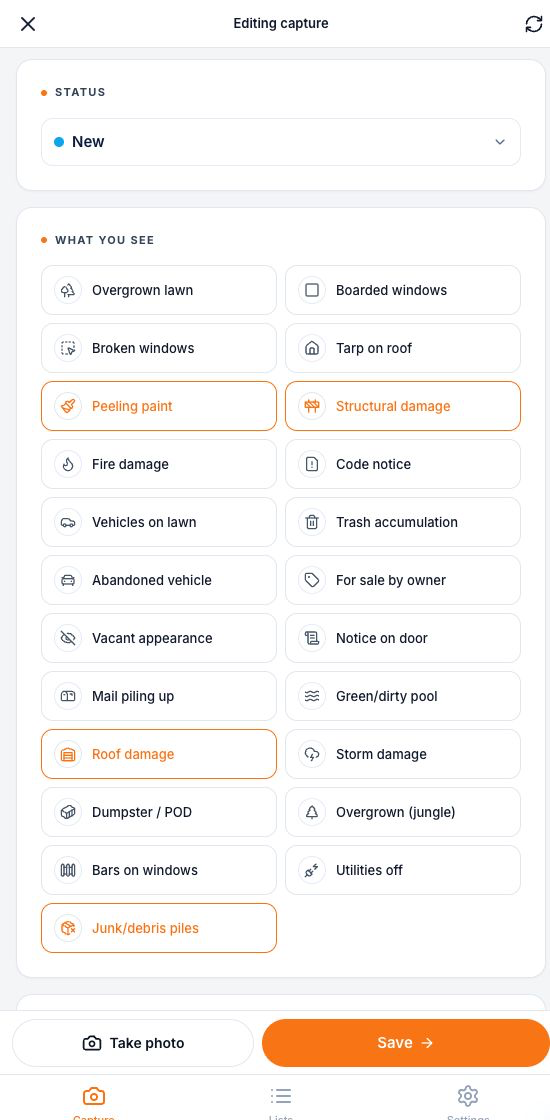Click the plug icon for Utilities off
This screenshot has height=1120, width=550.
click(312, 870)
